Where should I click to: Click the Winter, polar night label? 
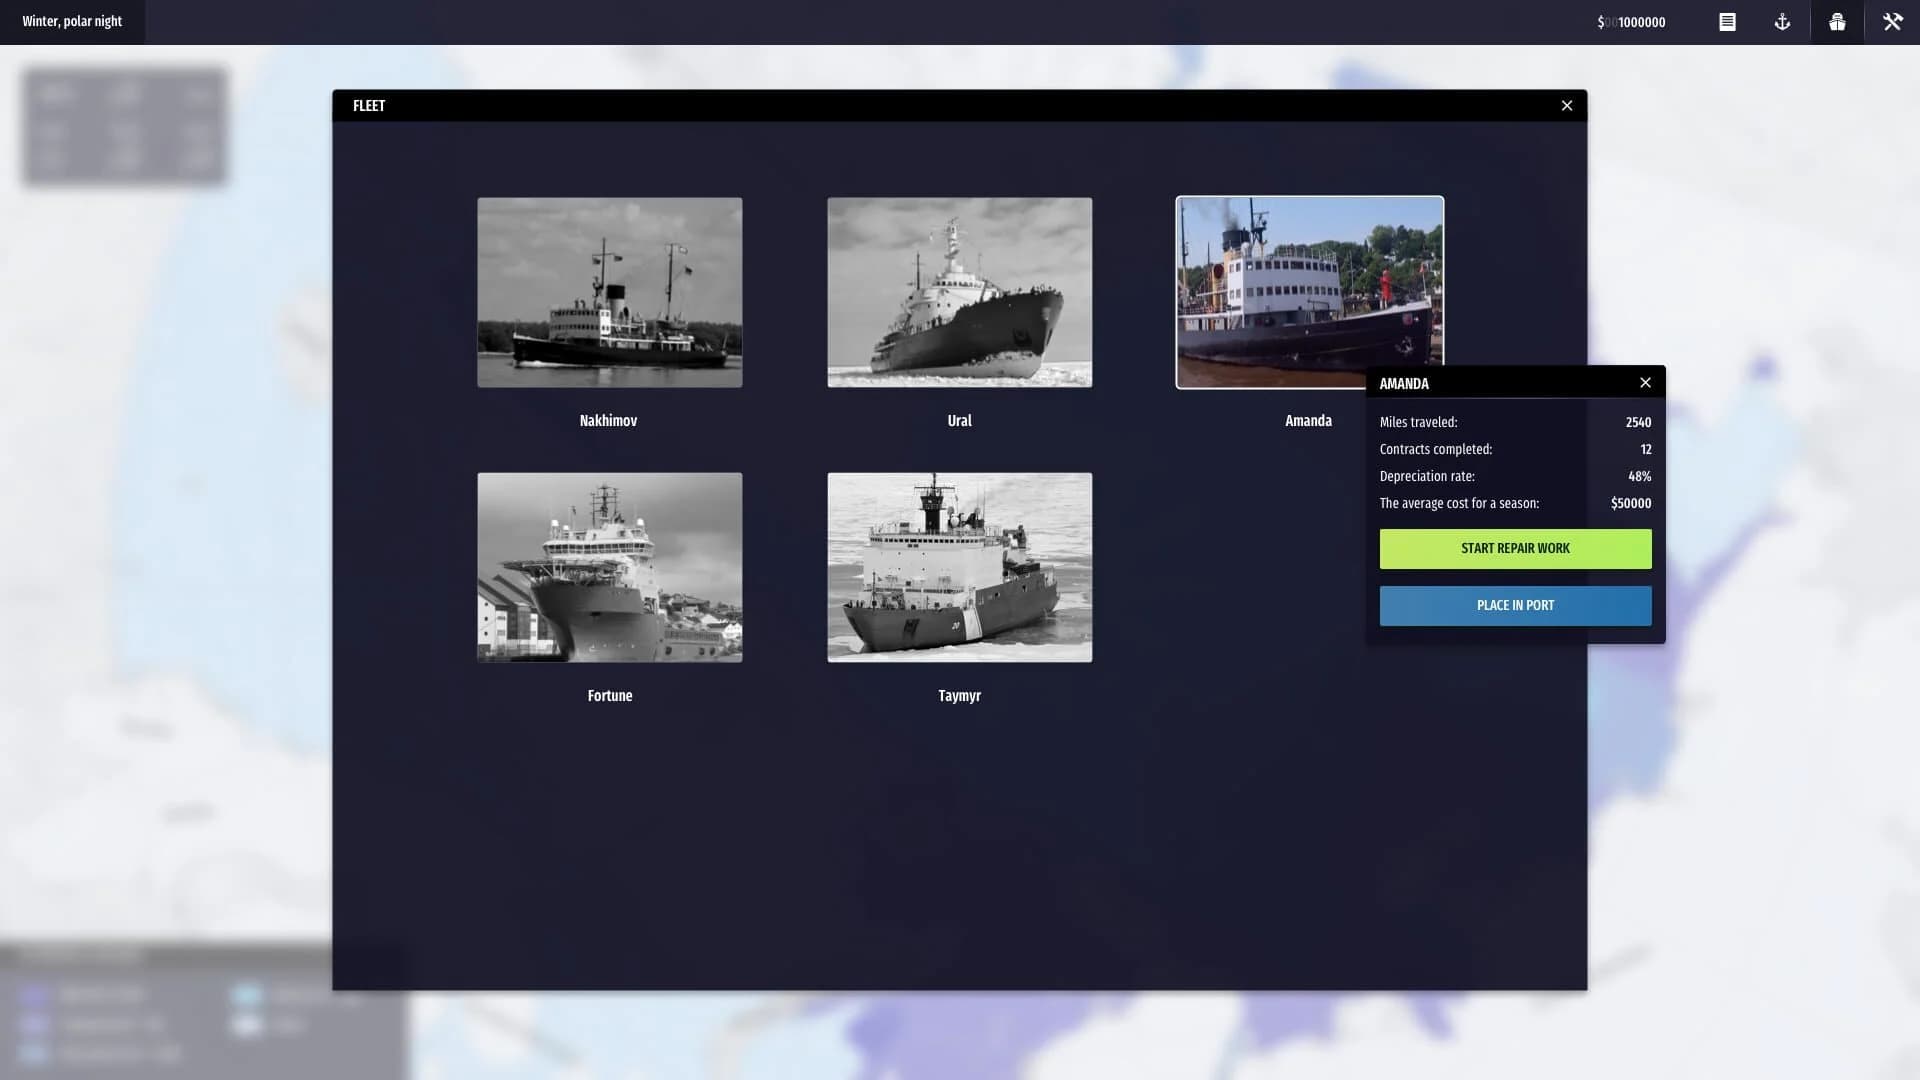[72, 20]
